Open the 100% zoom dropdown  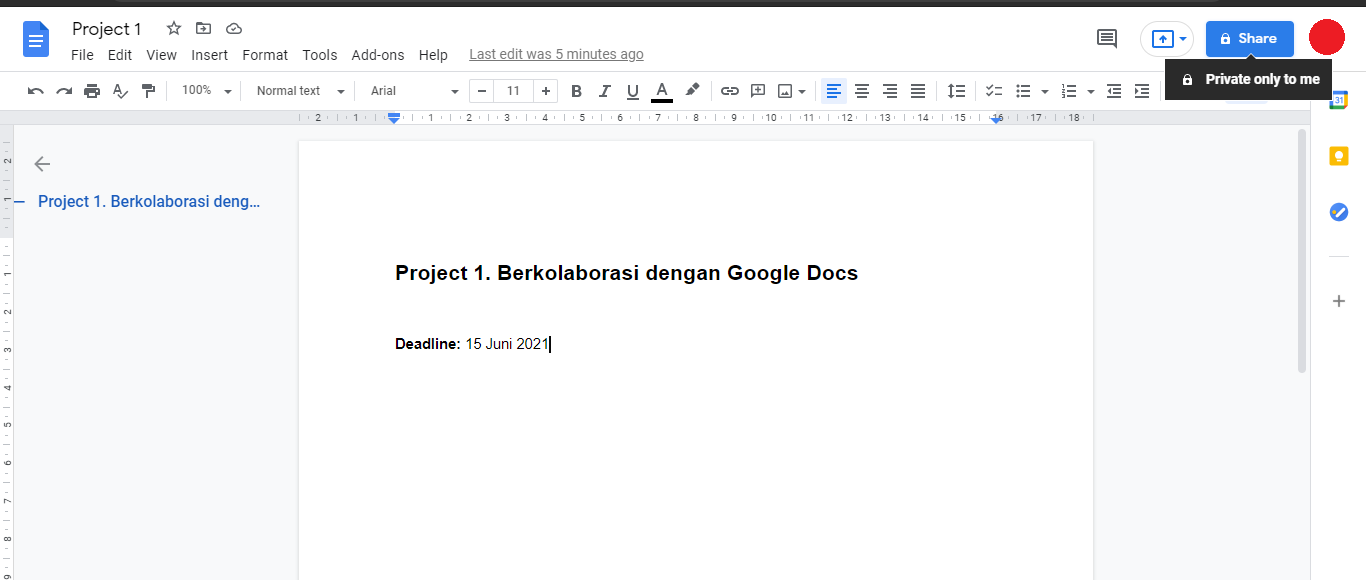[x=206, y=91]
